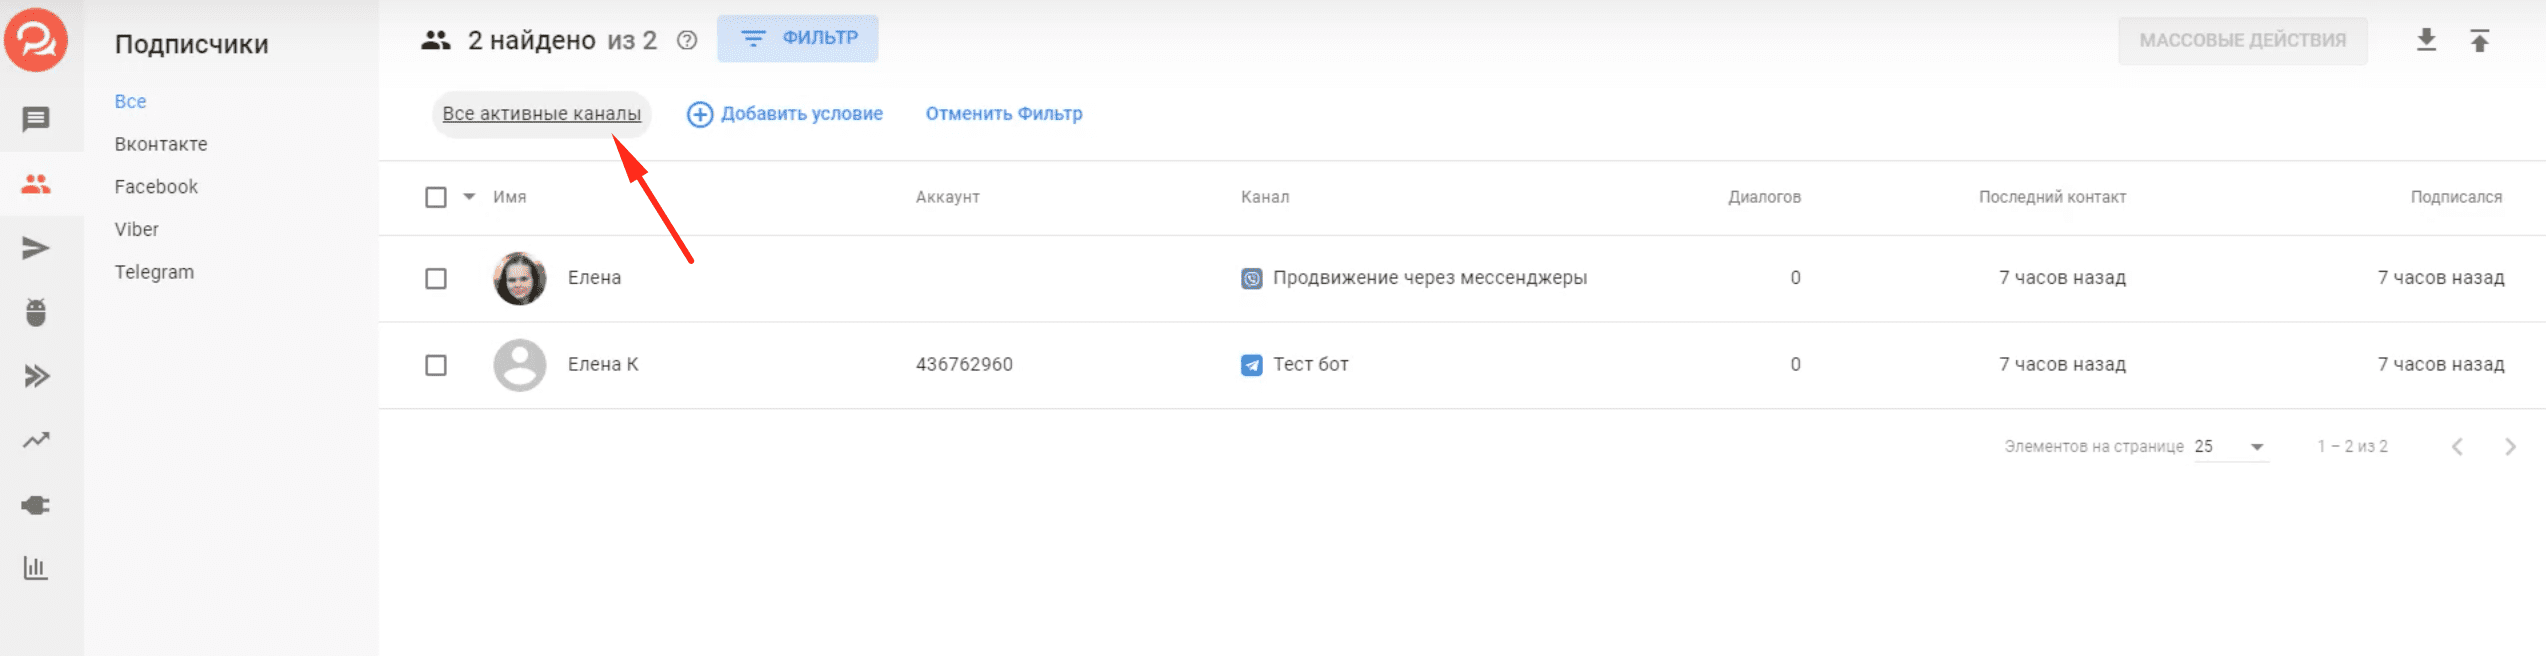Image resolution: width=2546 pixels, height=656 pixels.
Task: Select the Telegram channel filter
Action: point(154,272)
